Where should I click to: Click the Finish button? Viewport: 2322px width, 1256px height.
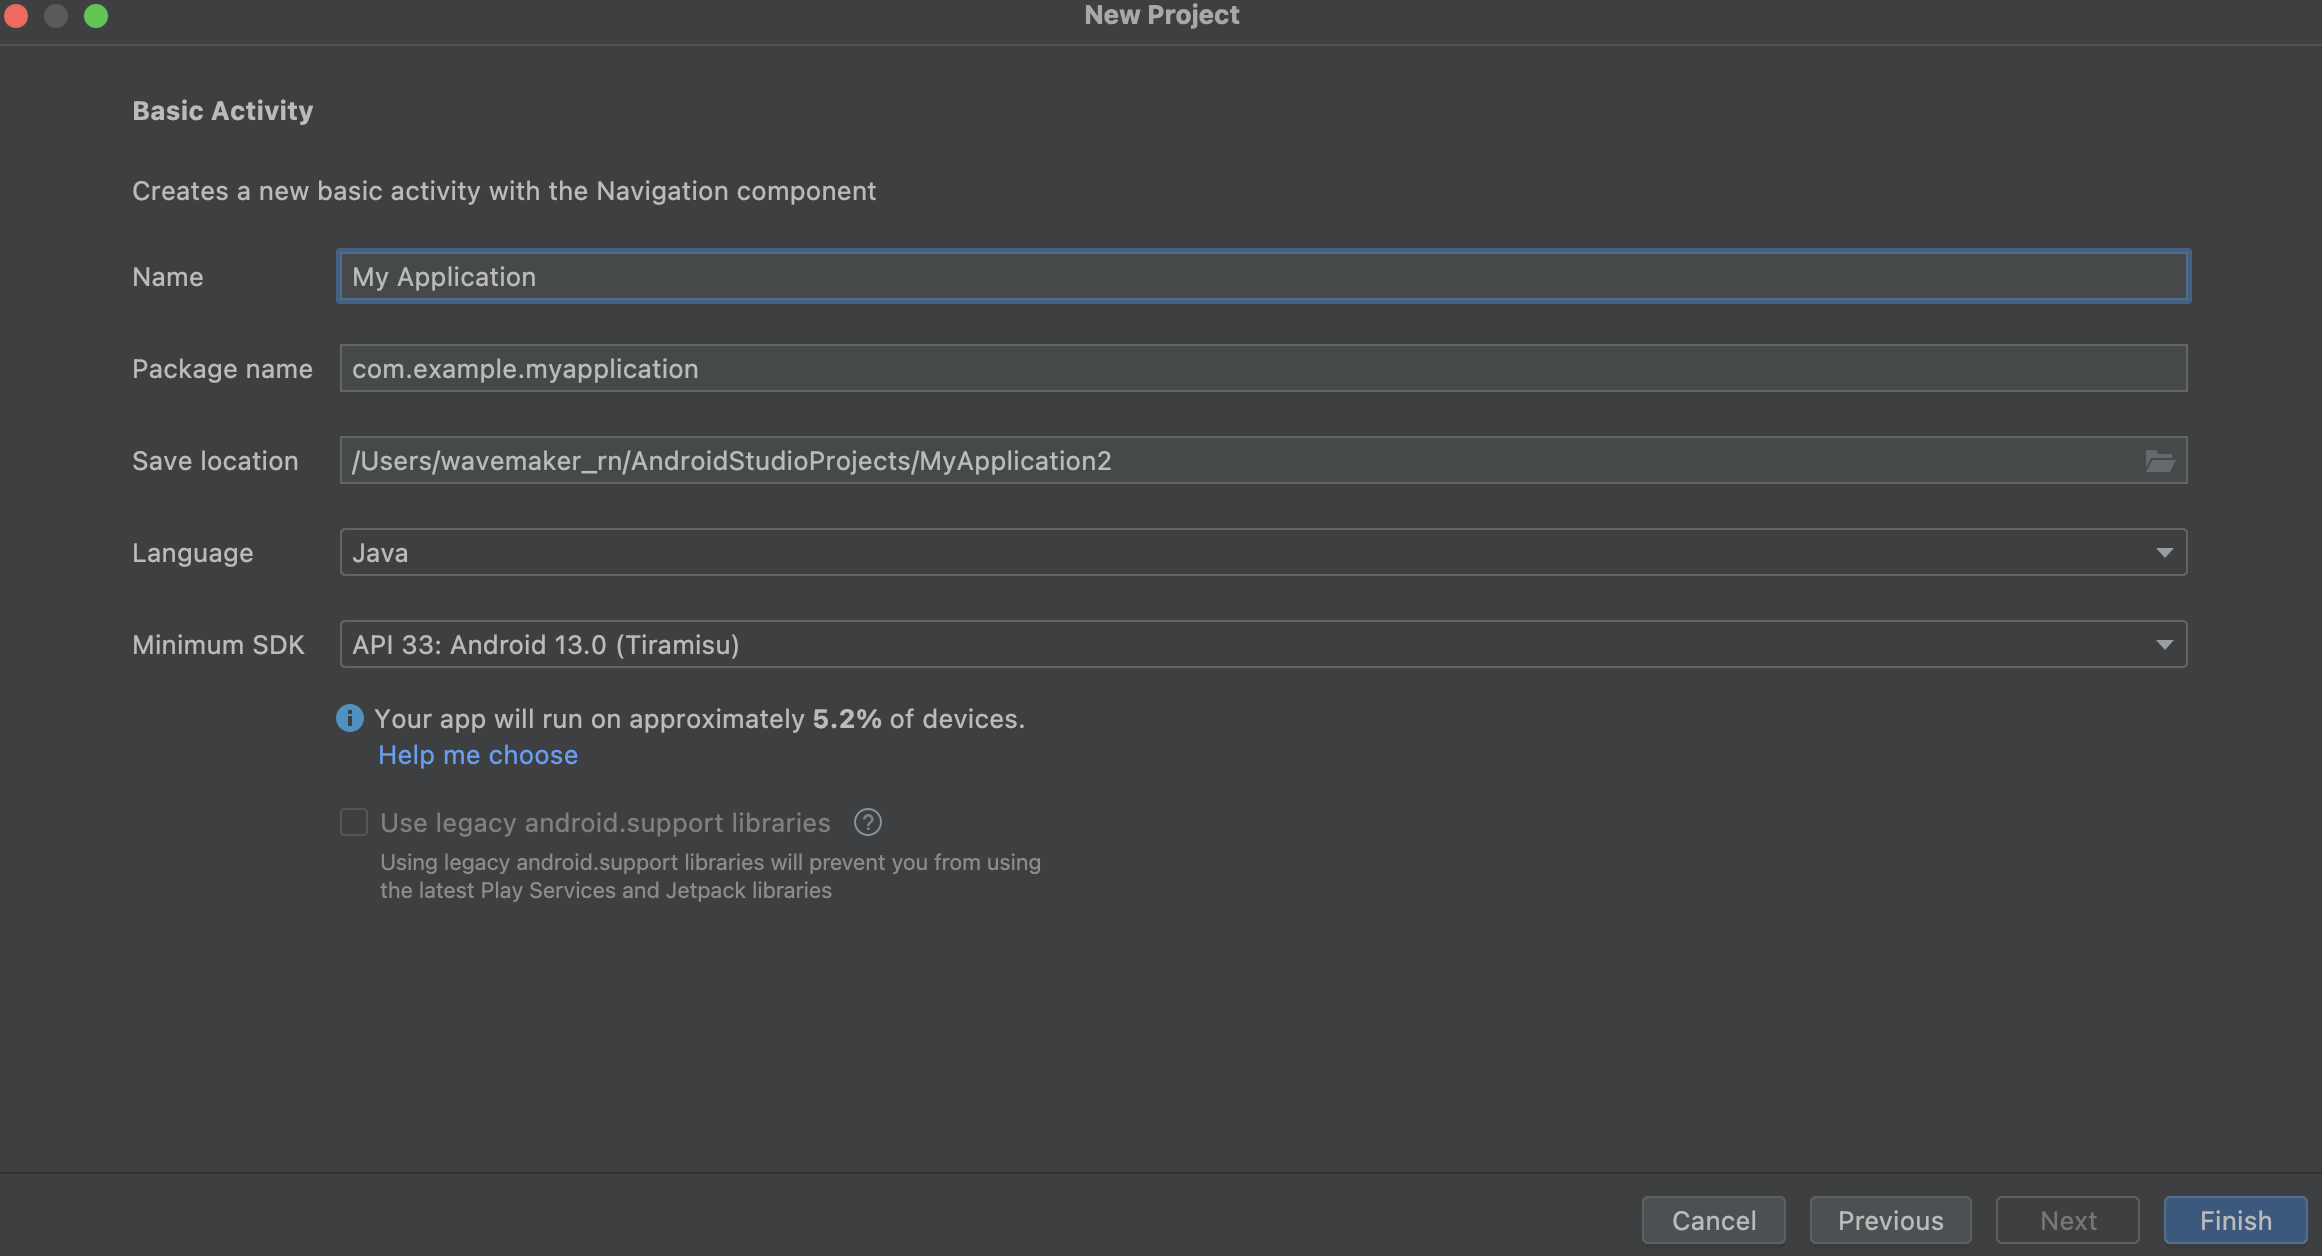click(x=2234, y=1220)
